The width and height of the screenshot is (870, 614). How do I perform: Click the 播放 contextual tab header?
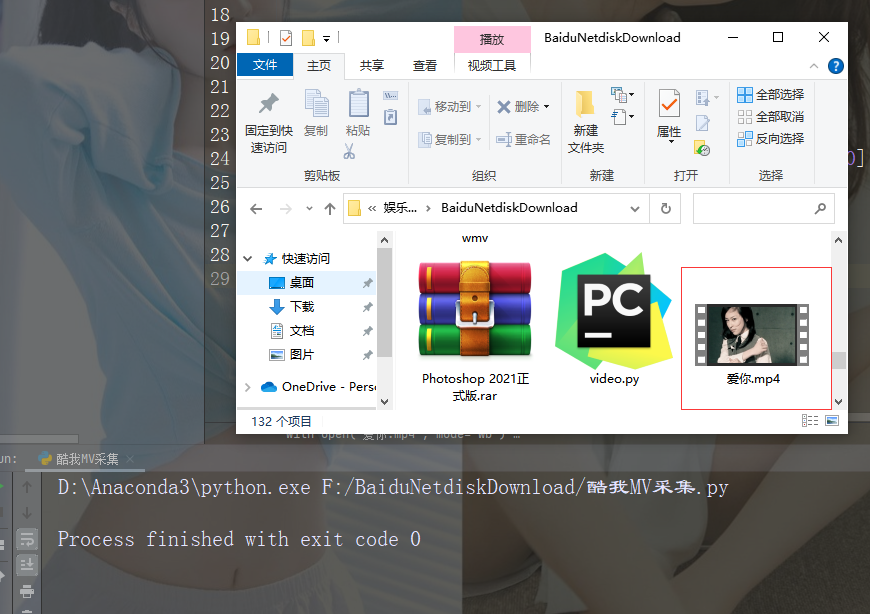click(492, 39)
